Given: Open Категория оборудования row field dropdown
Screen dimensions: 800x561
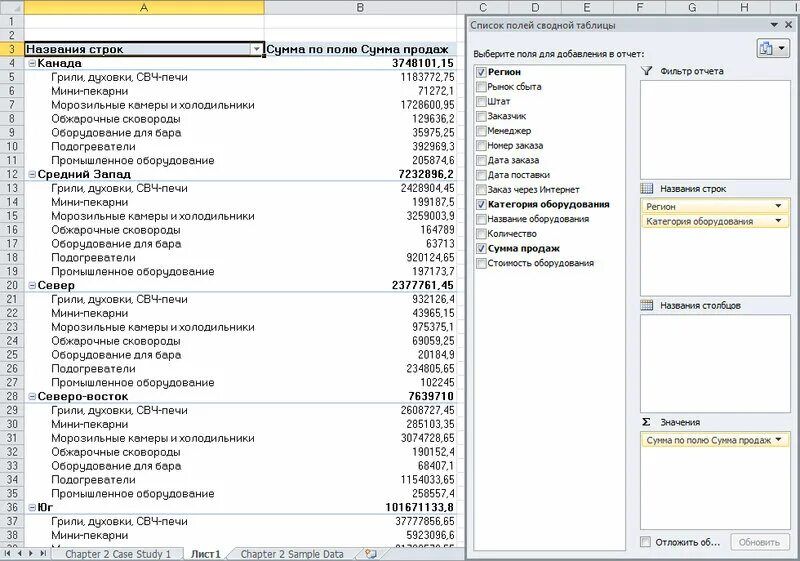Looking at the screenshot, I should coord(778,221).
